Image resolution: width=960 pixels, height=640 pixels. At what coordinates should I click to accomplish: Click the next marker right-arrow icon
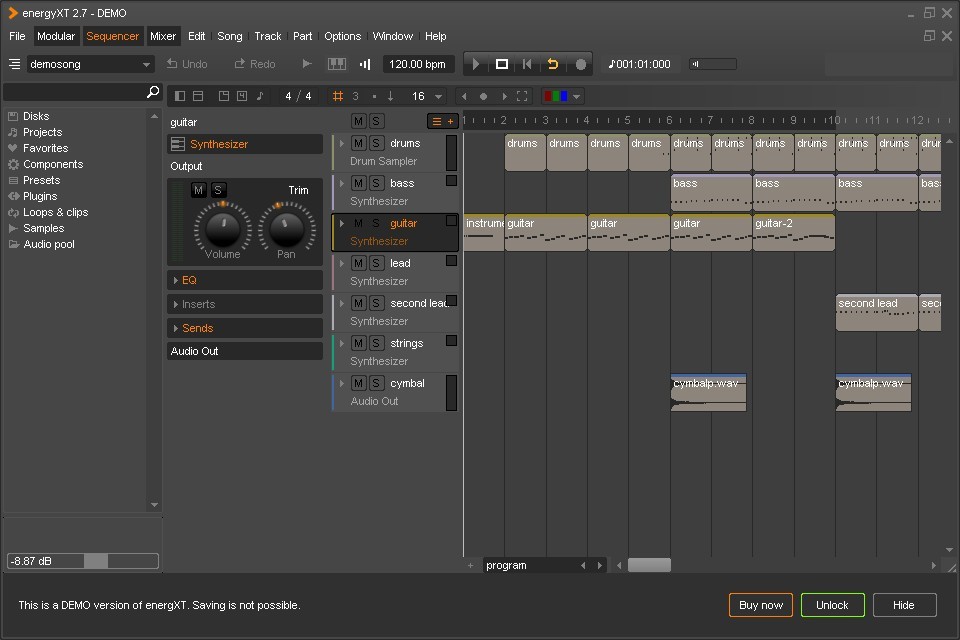point(504,96)
